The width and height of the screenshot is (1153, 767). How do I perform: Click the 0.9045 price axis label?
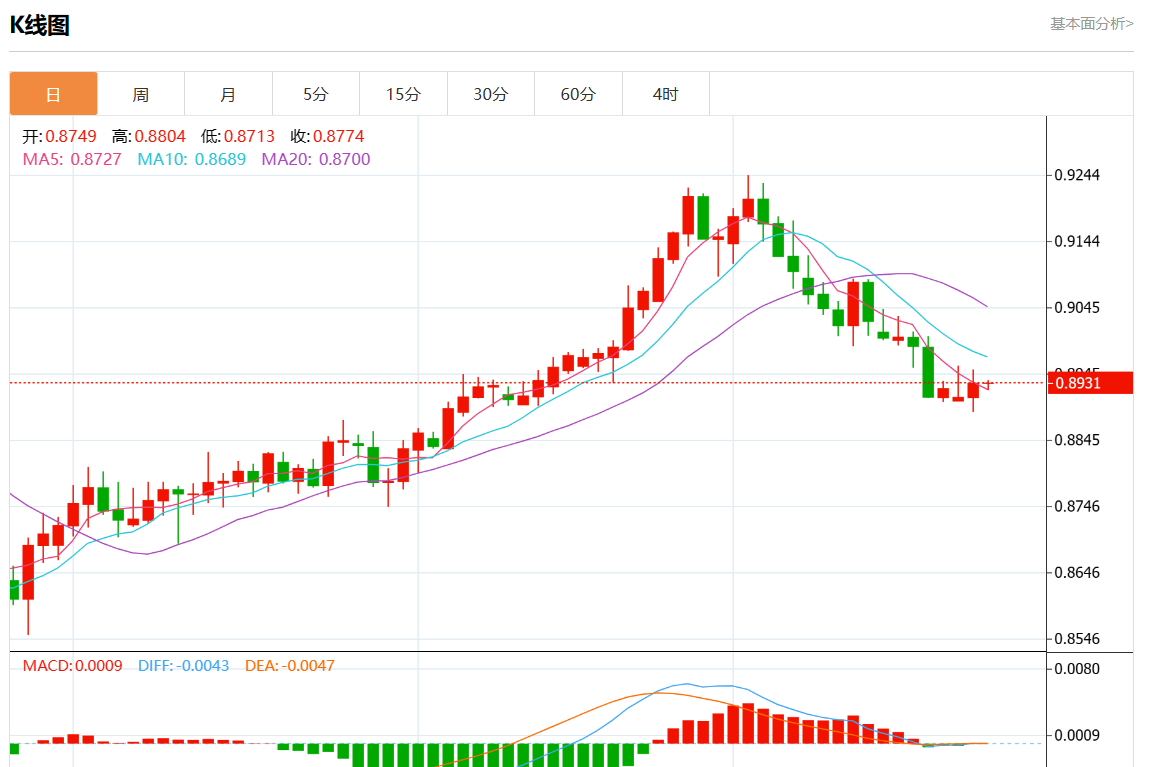1077,307
